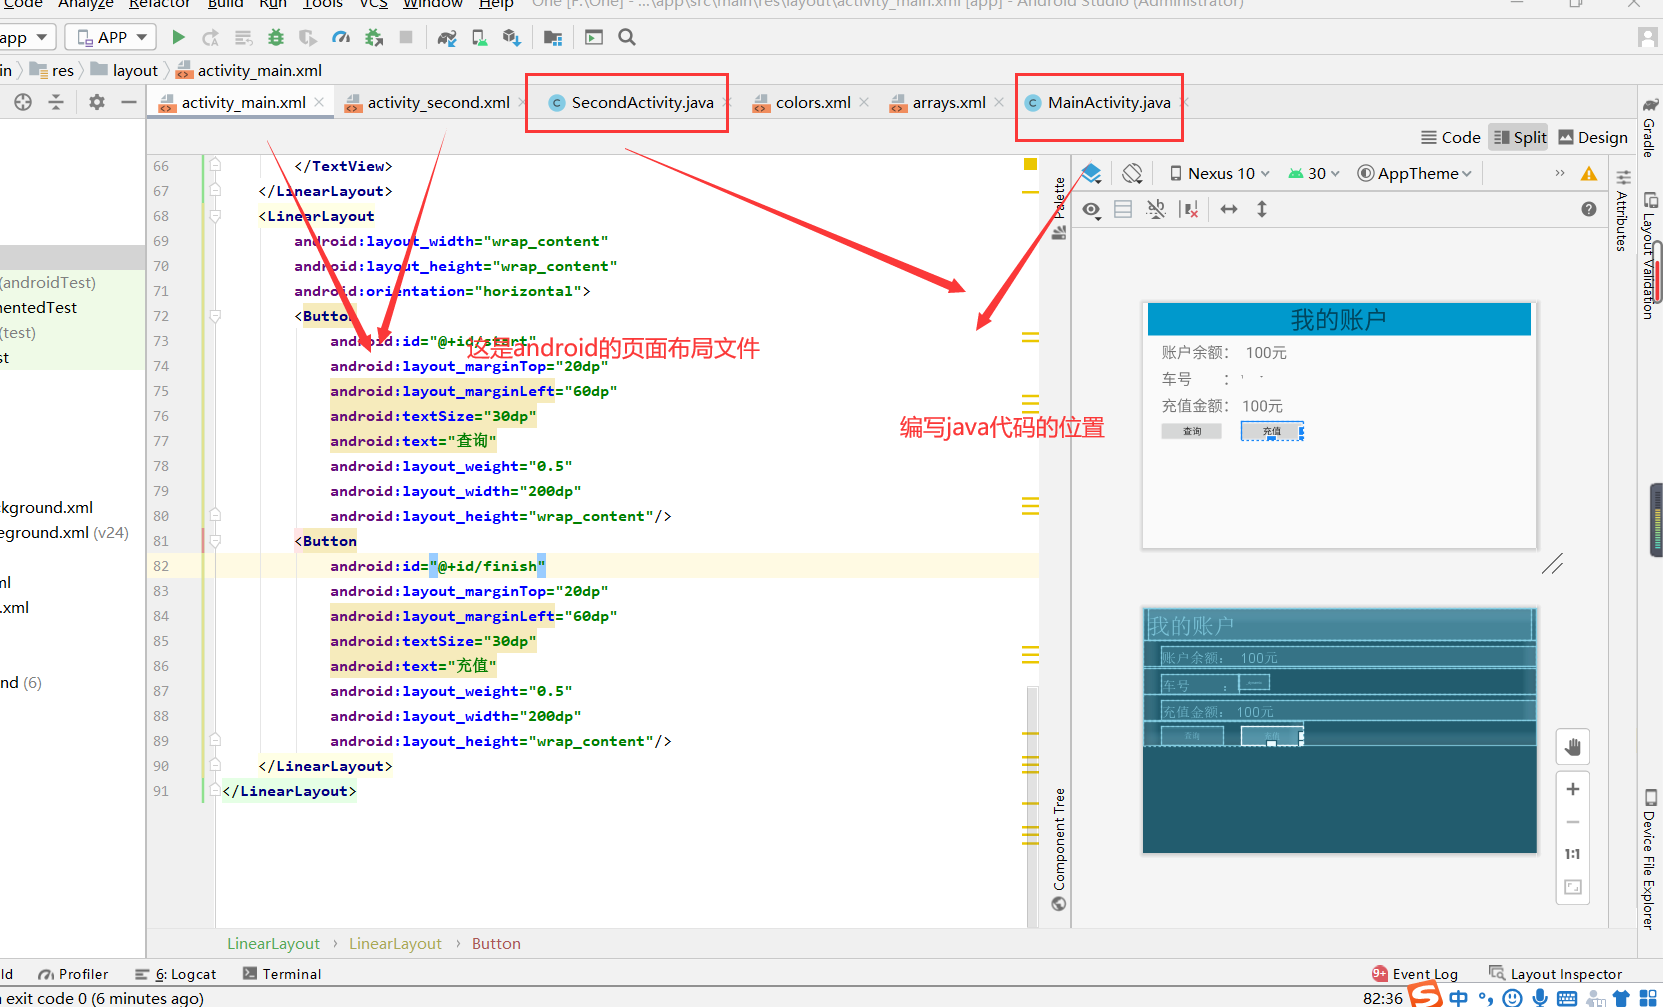
Task: Open the Palette side panel
Action: pyautogui.click(x=1059, y=208)
